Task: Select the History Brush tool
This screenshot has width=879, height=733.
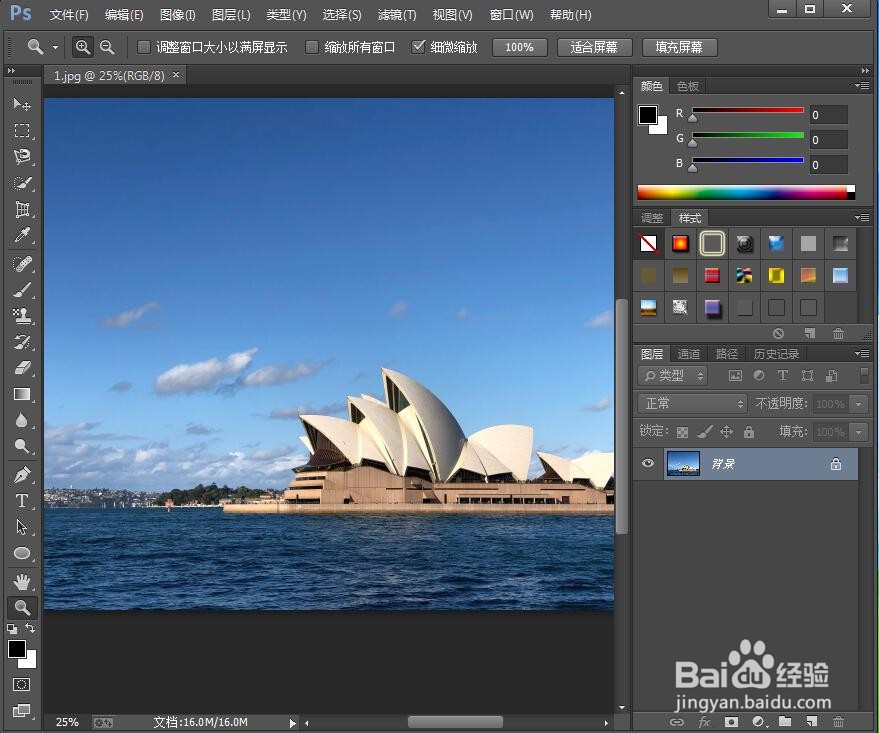Action: [x=22, y=342]
